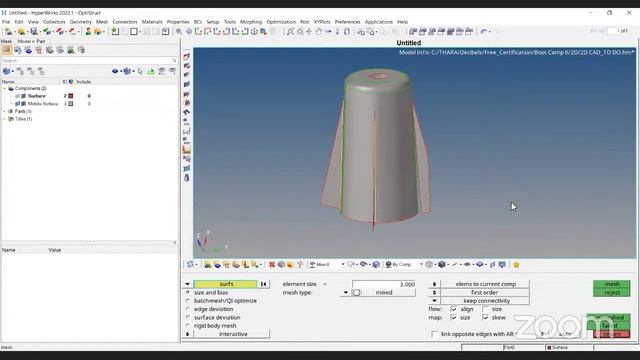The width and height of the screenshot is (640, 360).
Task: Open the Mixed geometry color mode dropdown
Action: pos(327,264)
